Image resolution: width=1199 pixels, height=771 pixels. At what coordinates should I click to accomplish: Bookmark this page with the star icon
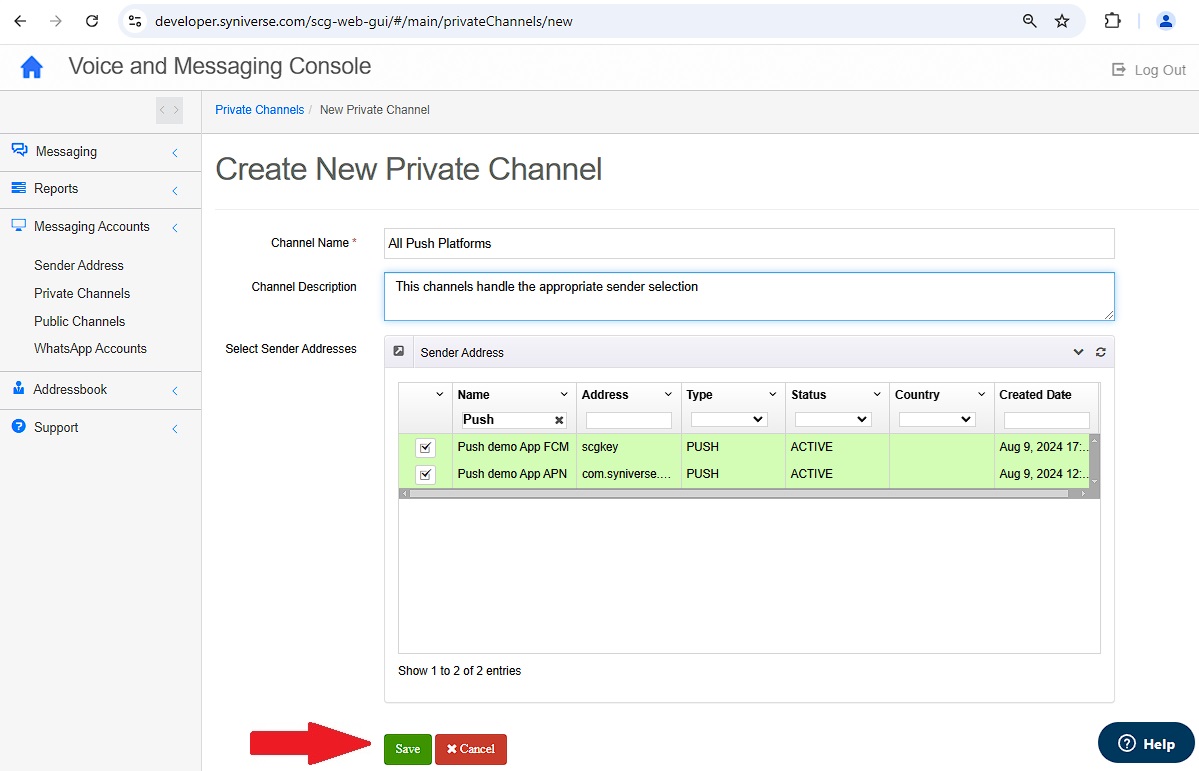click(x=1062, y=21)
